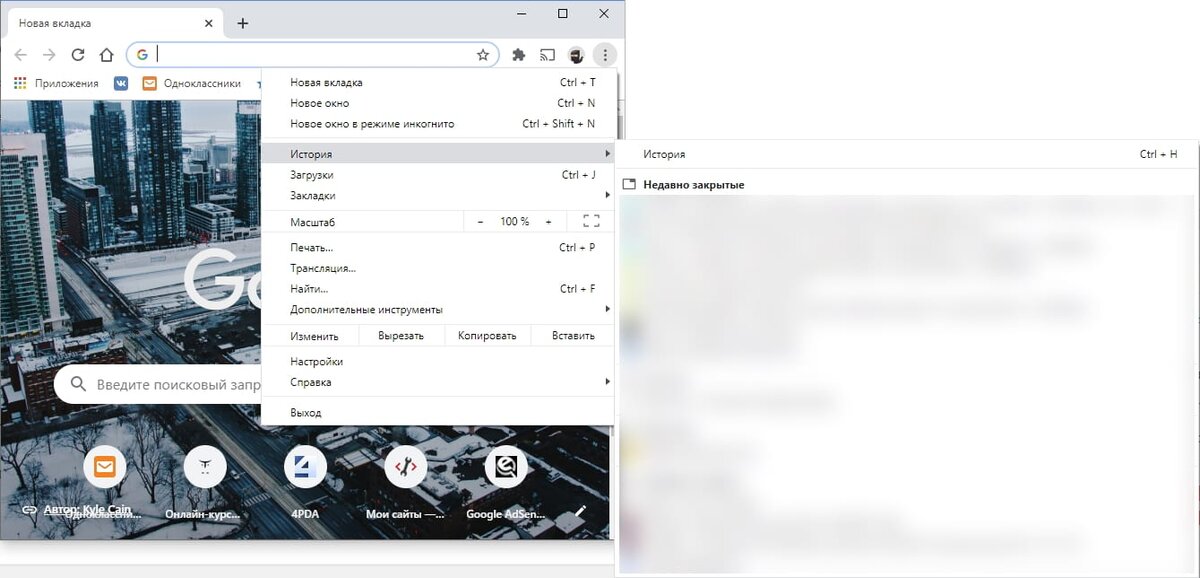Open История in the submenu panel
Image resolution: width=1200 pixels, height=578 pixels.
[907, 154]
